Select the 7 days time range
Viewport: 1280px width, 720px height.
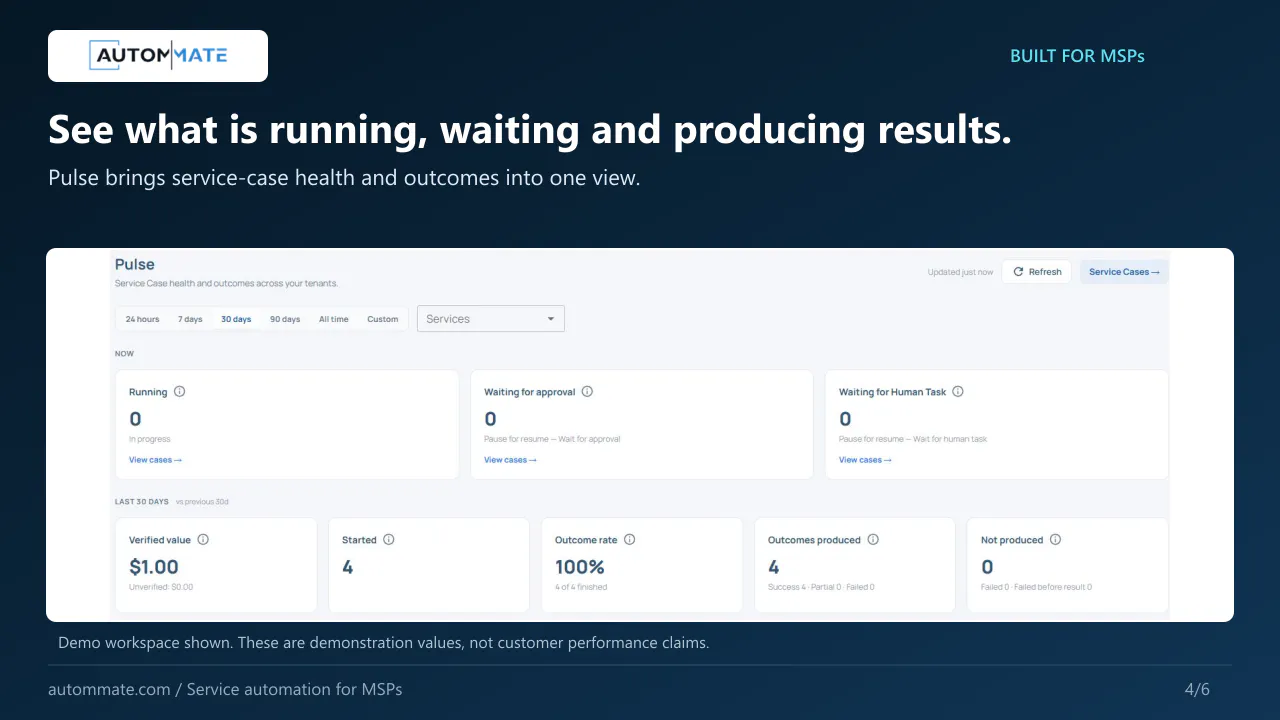(x=190, y=319)
